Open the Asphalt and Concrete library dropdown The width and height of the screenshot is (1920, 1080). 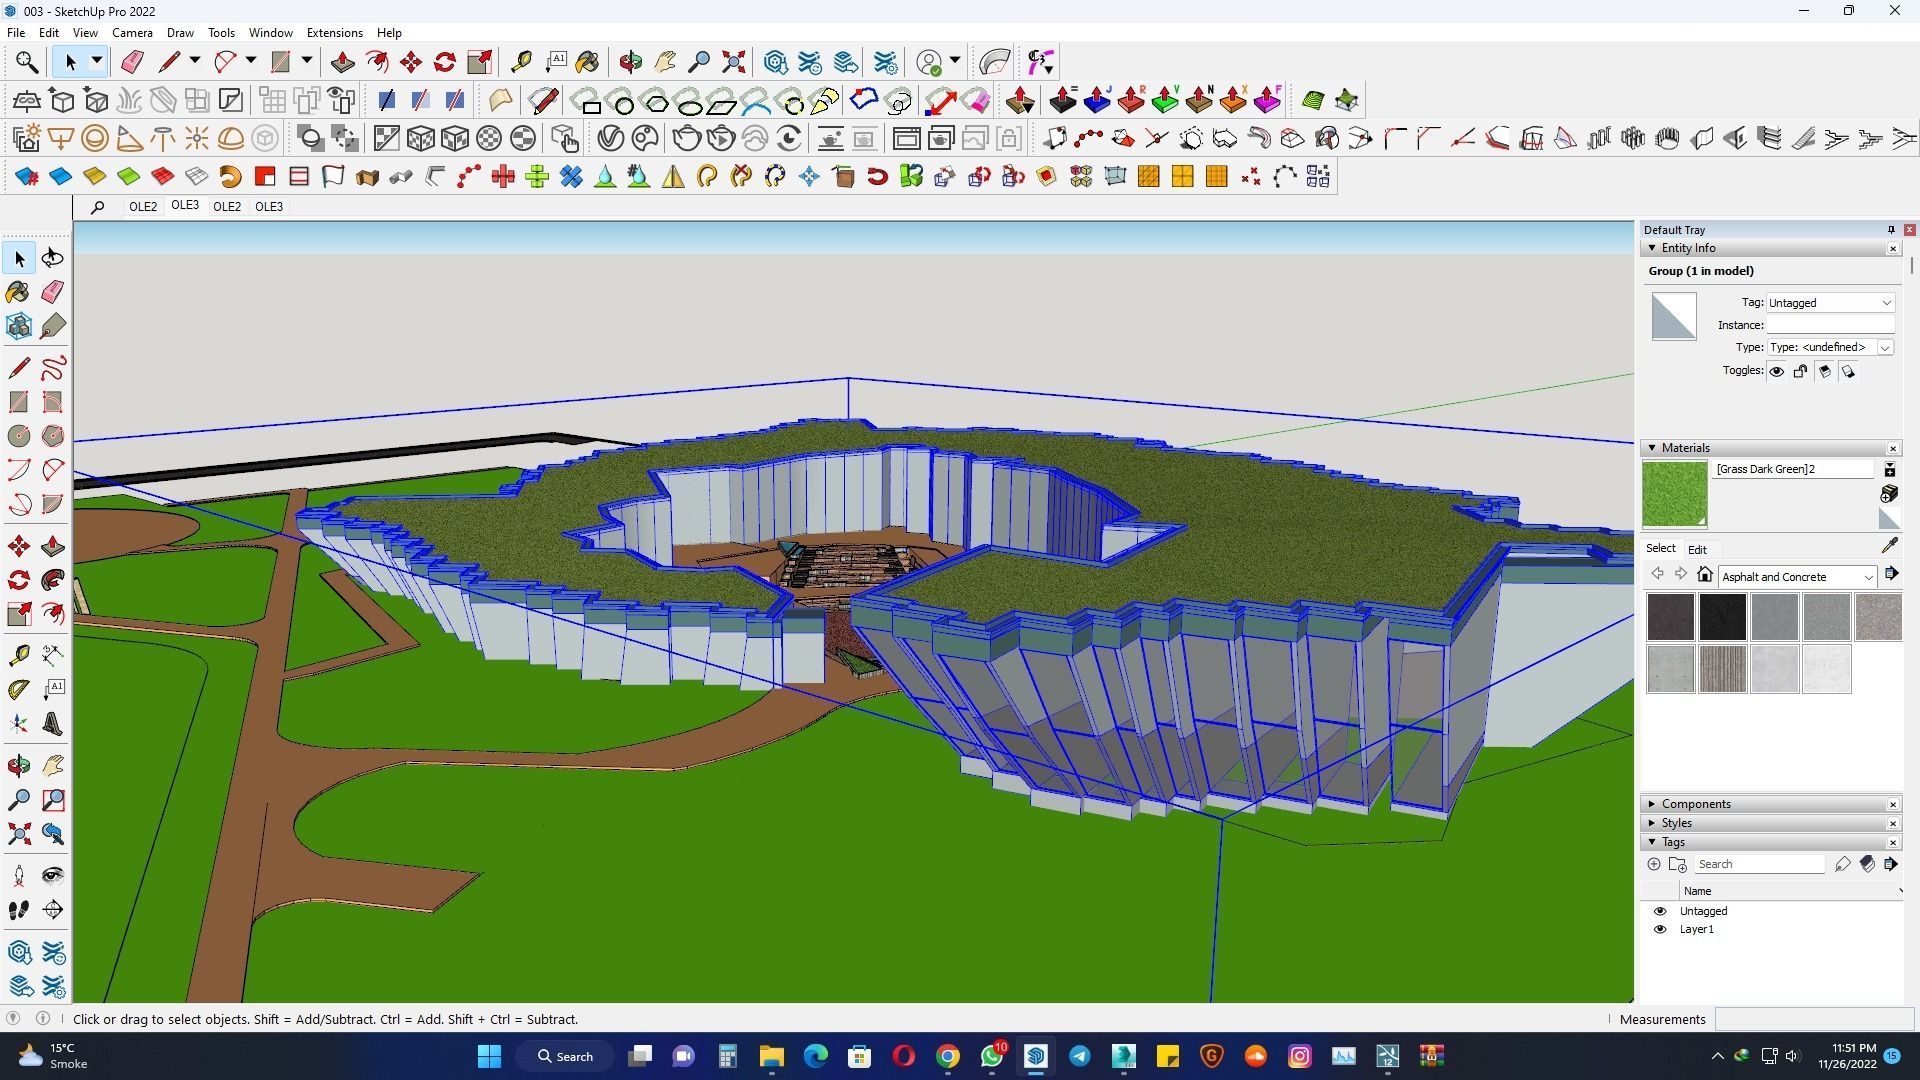pyautogui.click(x=1796, y=577)
